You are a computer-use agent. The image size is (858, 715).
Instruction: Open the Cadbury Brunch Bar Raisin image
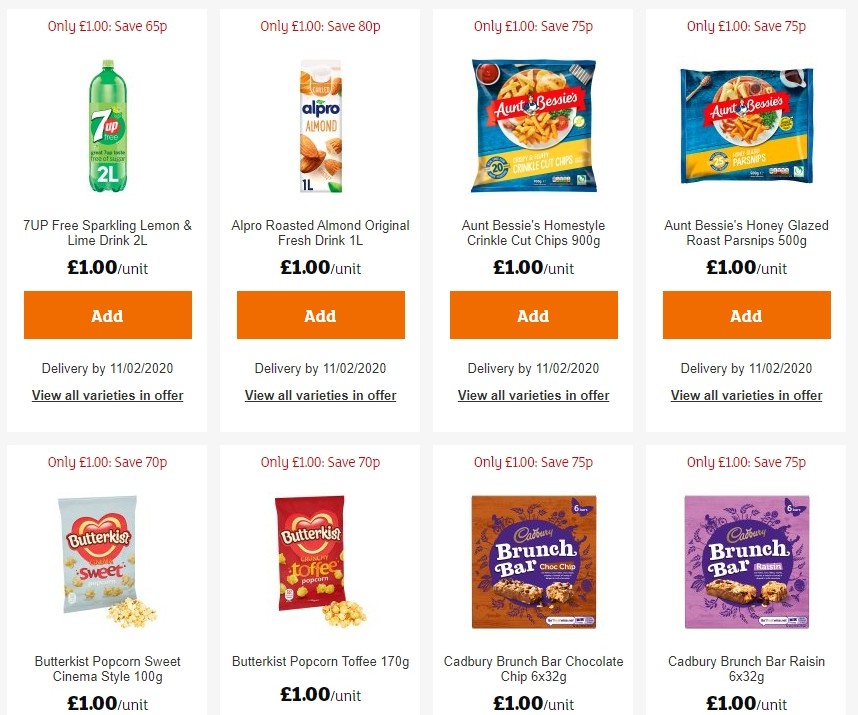[x=746, y=562]
